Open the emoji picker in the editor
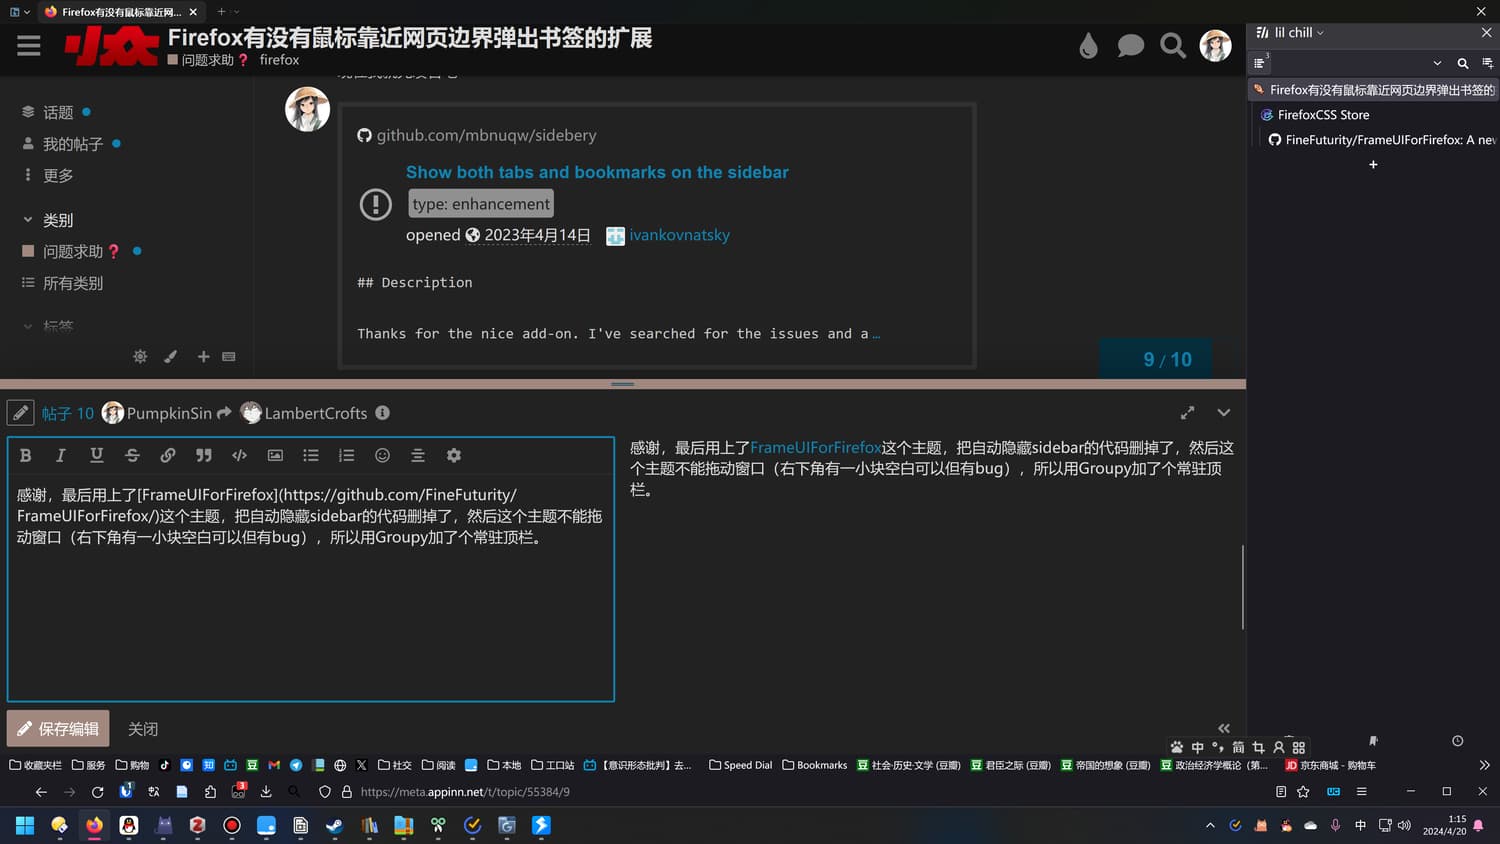 [382, 455]
